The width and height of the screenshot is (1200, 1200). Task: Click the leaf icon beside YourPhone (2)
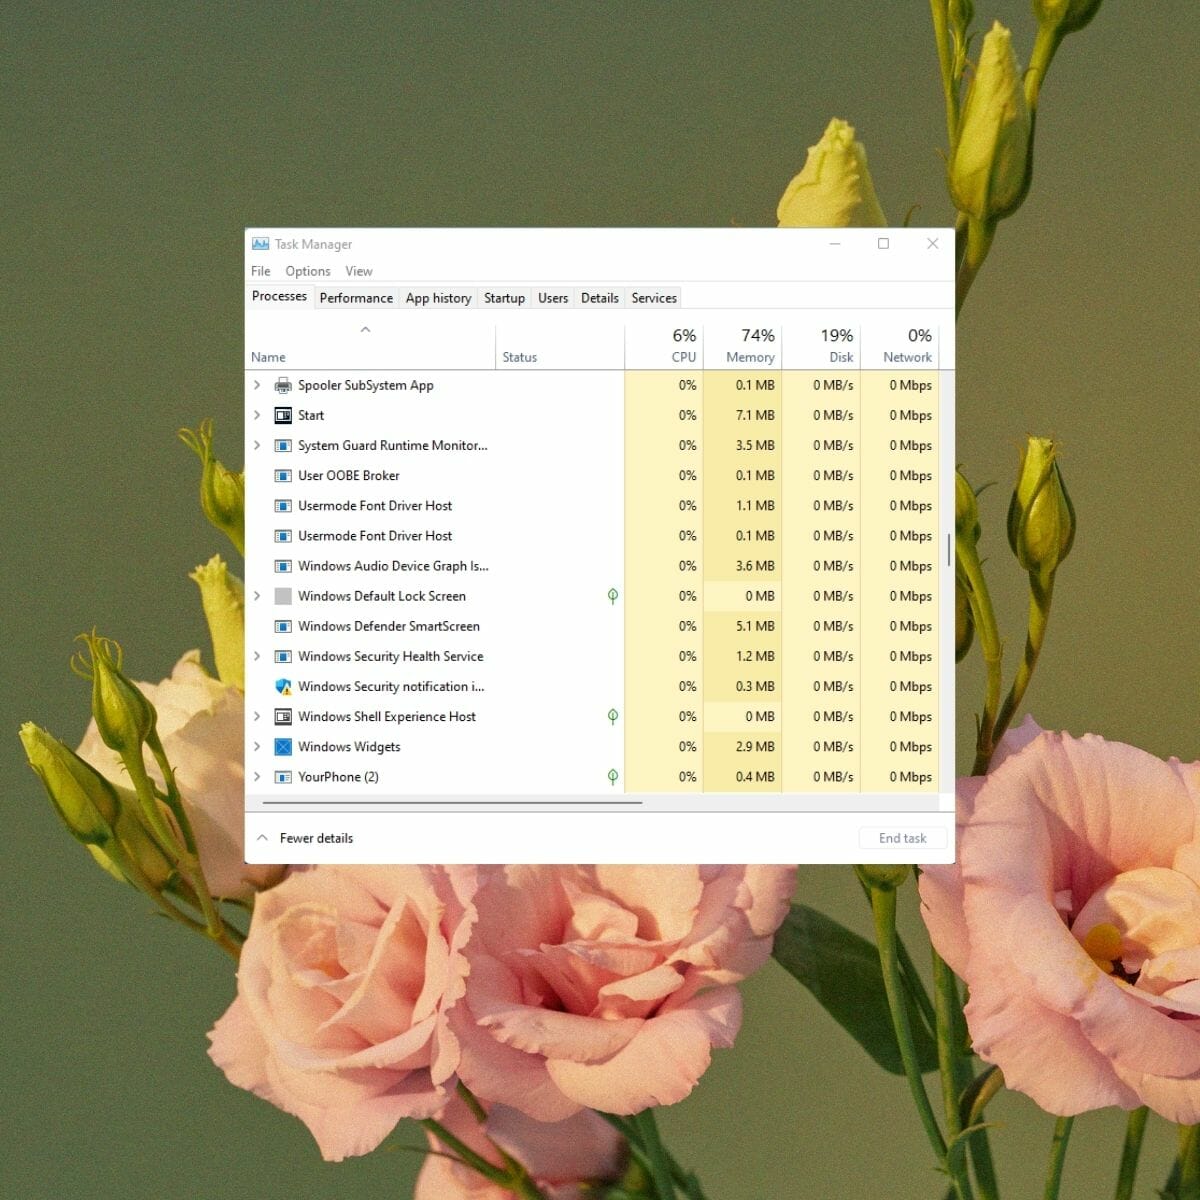[x=613, y=777]
